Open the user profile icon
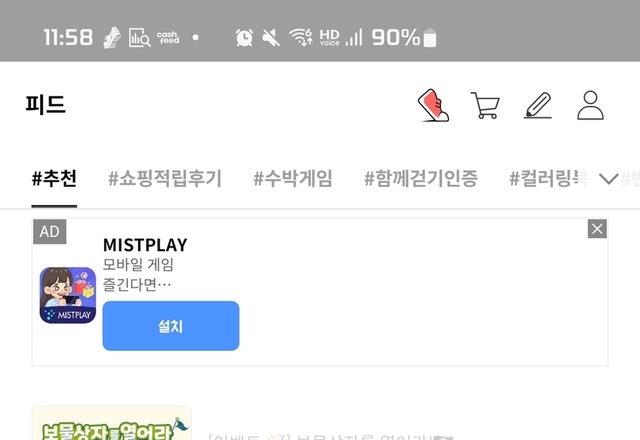 point(590,105)
